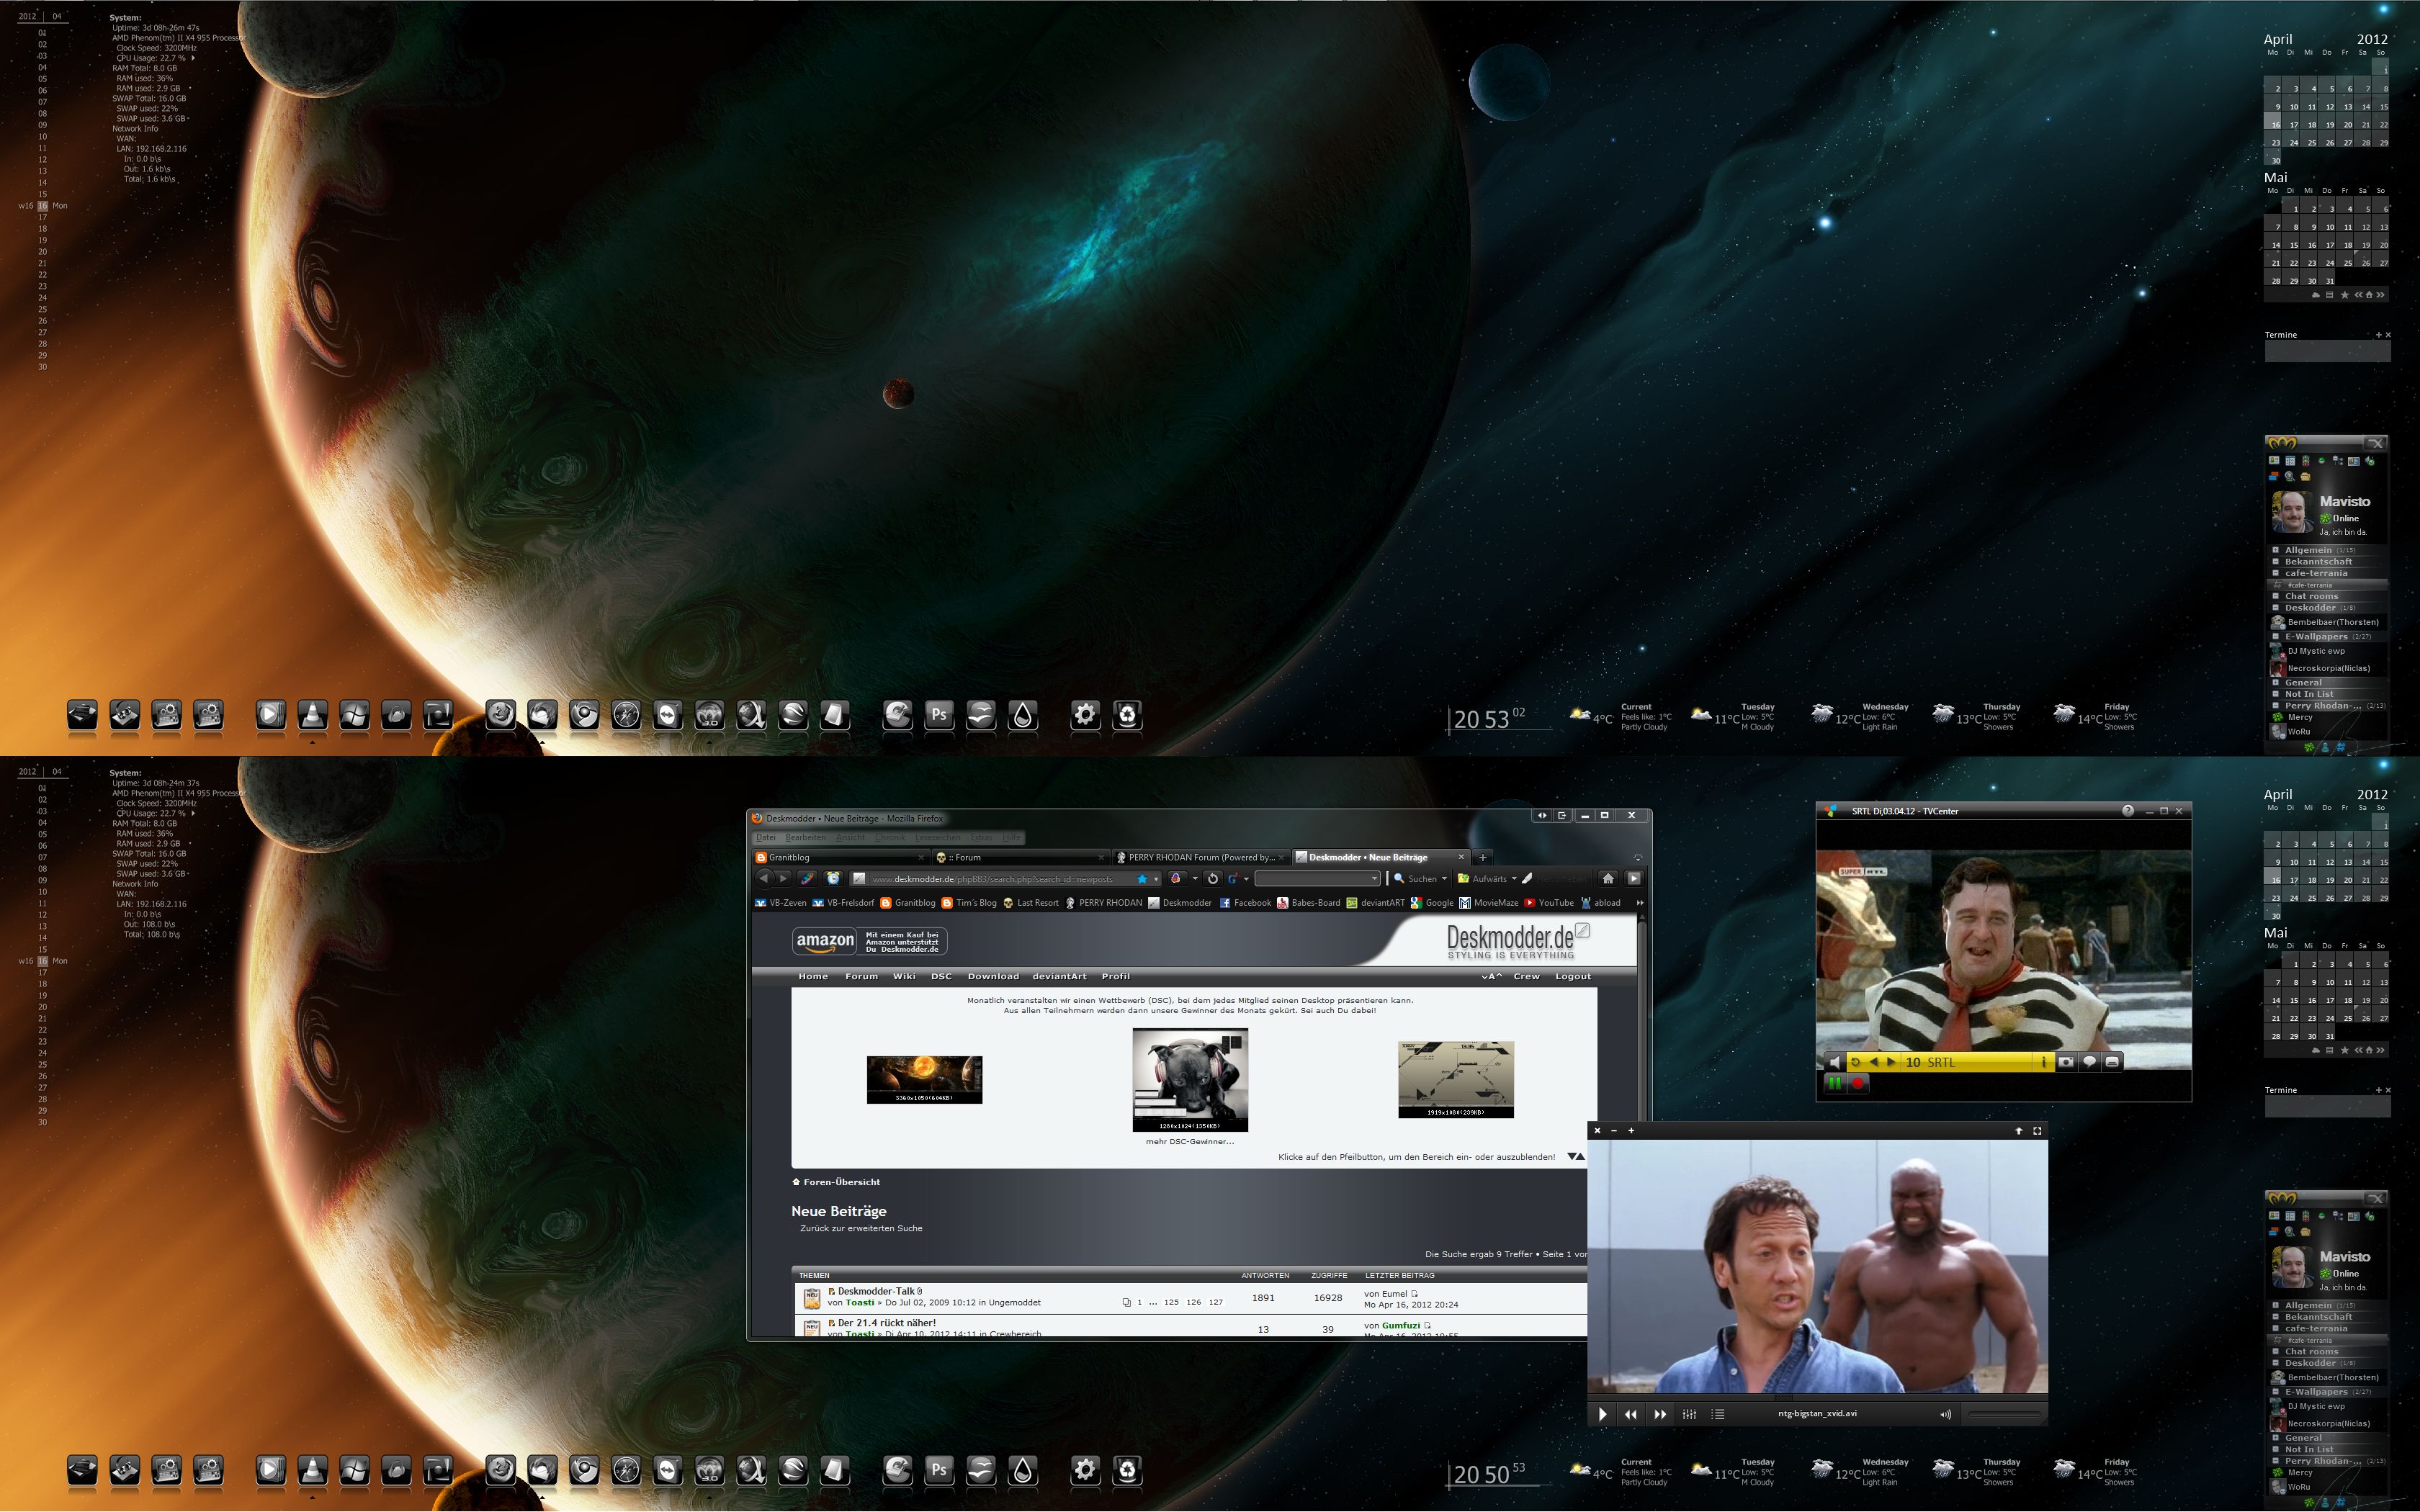The width and height of the screenshot is (2420, 1512).
Task: Open a new Firefox tab with plus button
Action: click(x=1483, y=857)
